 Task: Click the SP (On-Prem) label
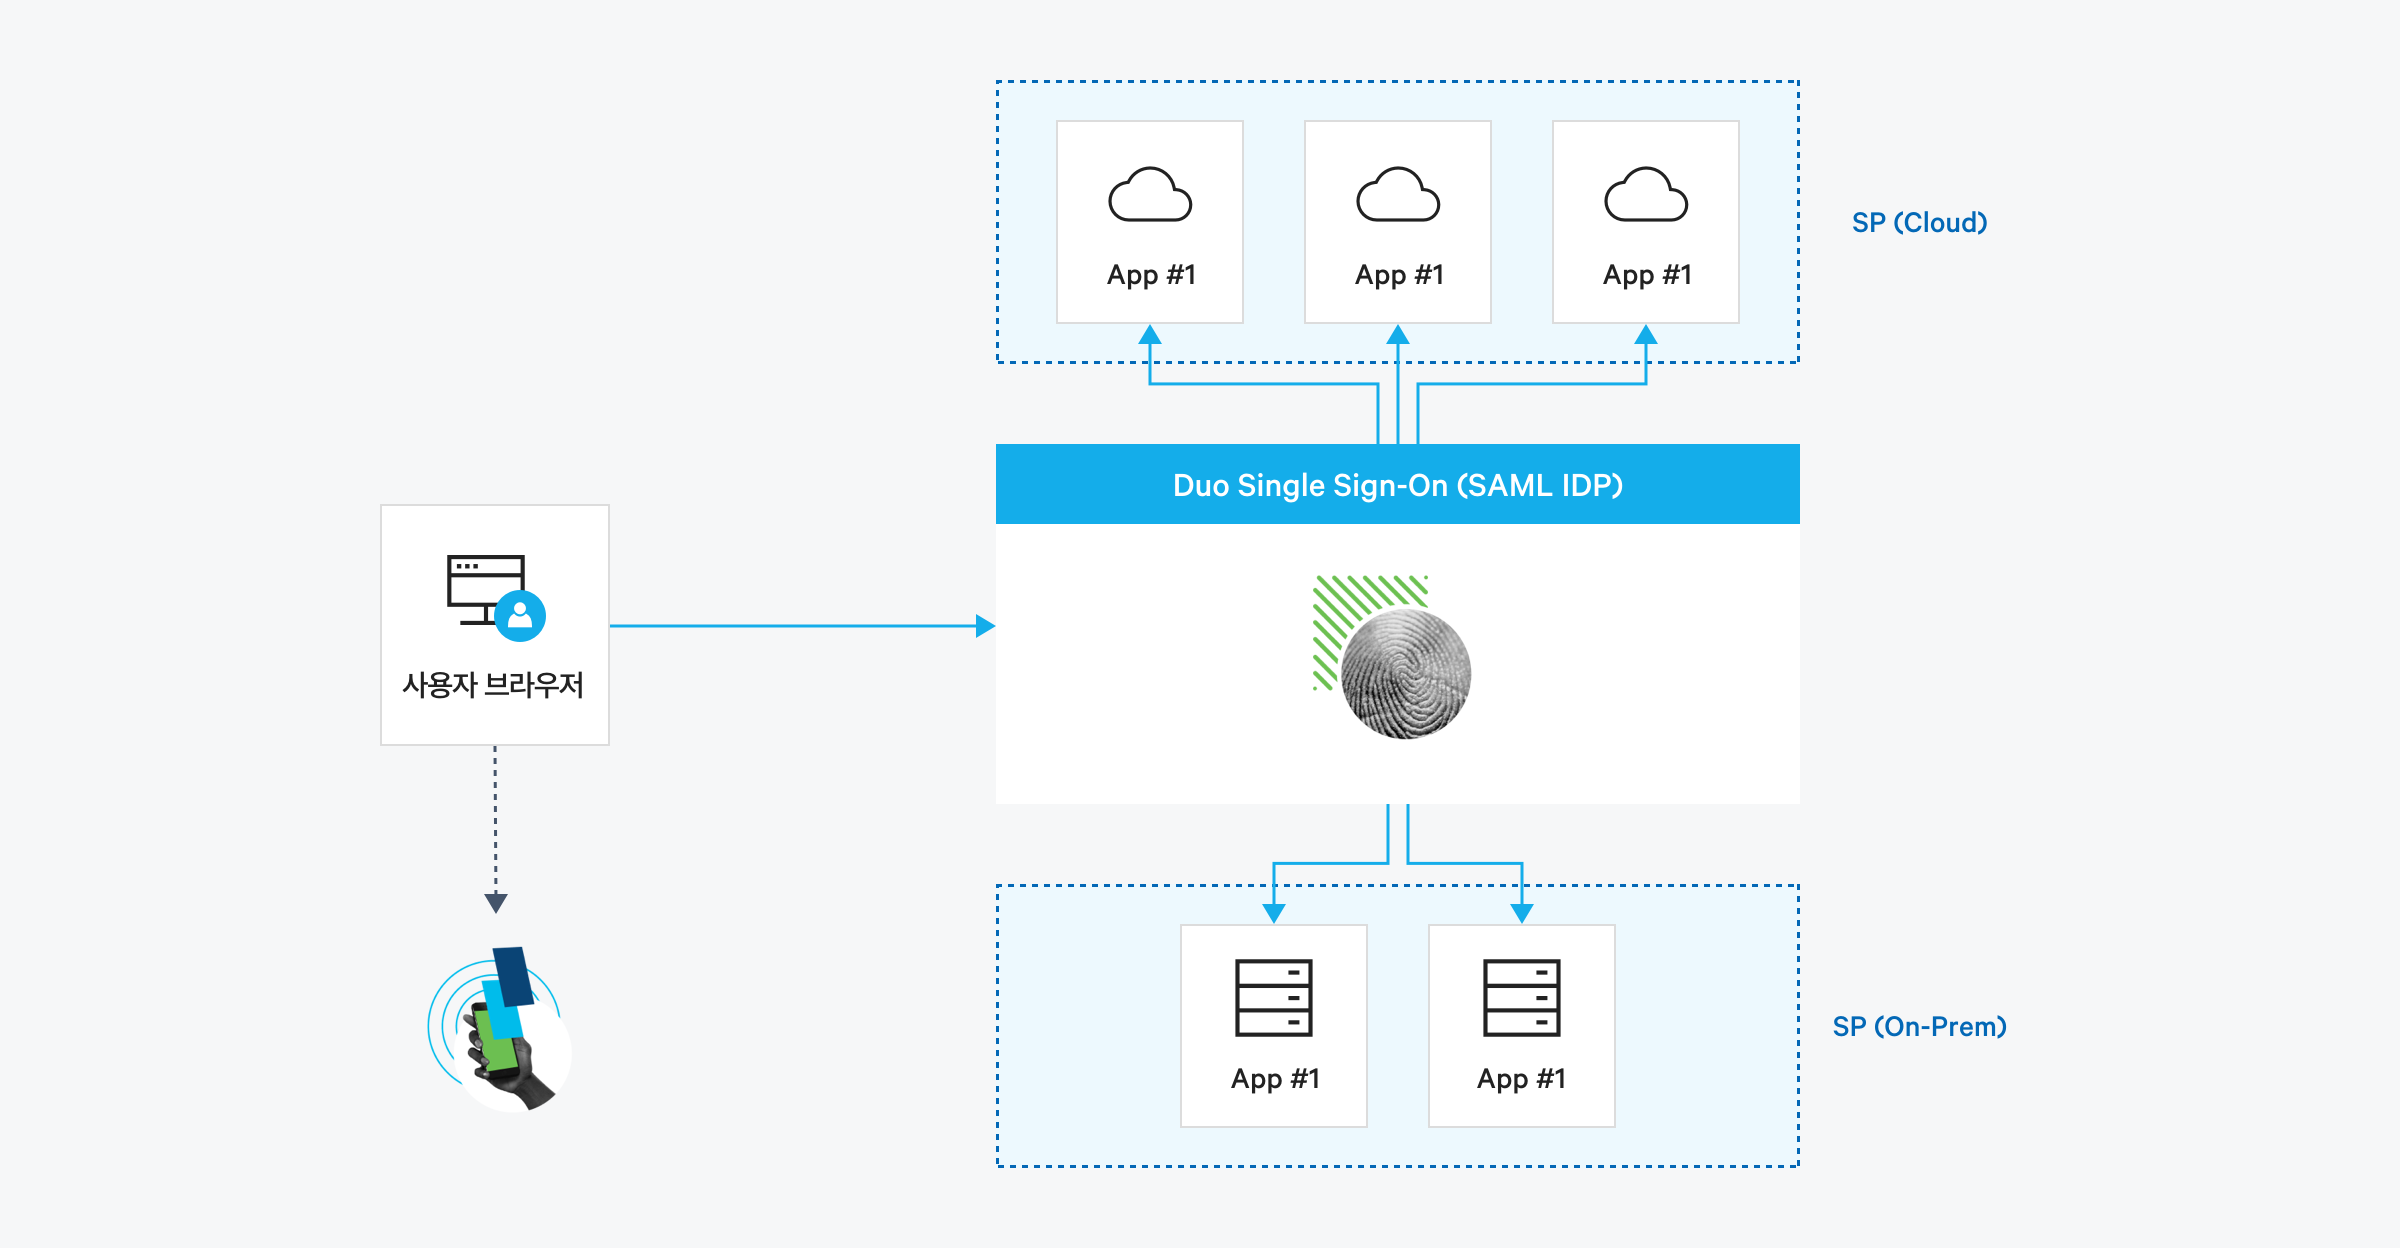[x=1918, y=1026]
